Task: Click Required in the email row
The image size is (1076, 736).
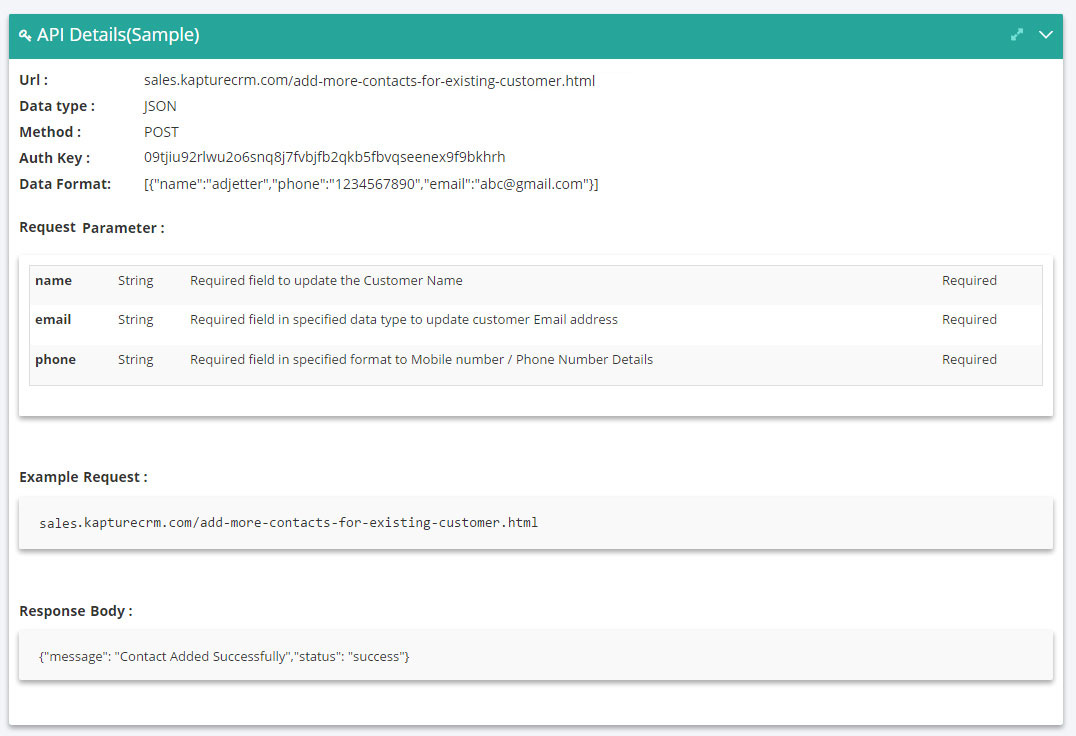Action: click(x=969, y=320)
